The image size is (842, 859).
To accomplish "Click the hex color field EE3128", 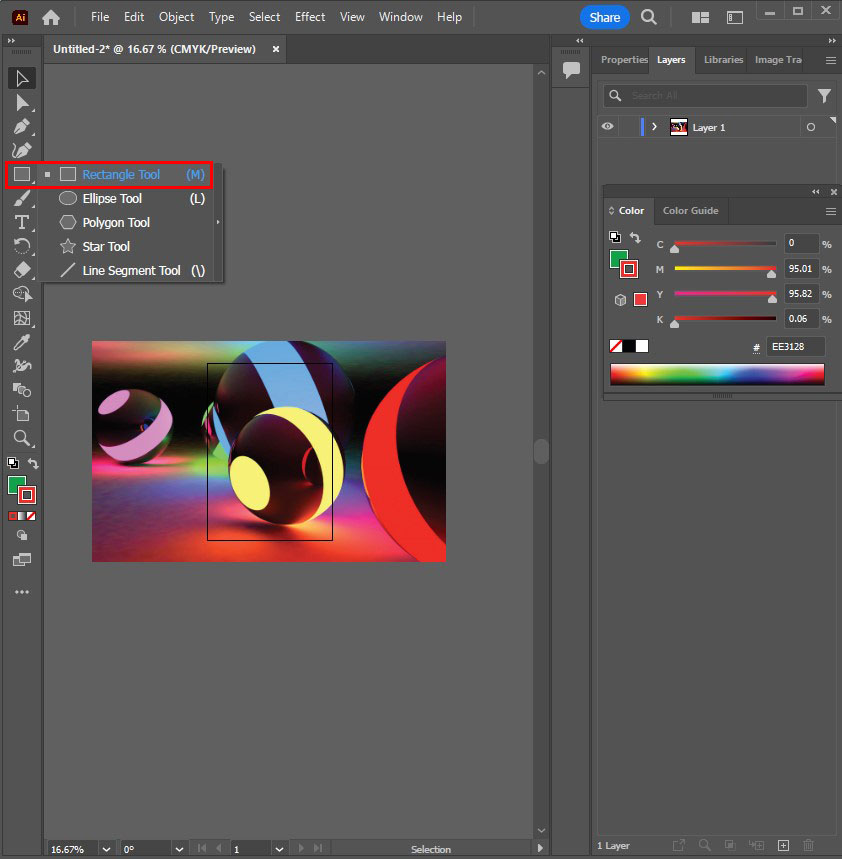I will [795, 347].
